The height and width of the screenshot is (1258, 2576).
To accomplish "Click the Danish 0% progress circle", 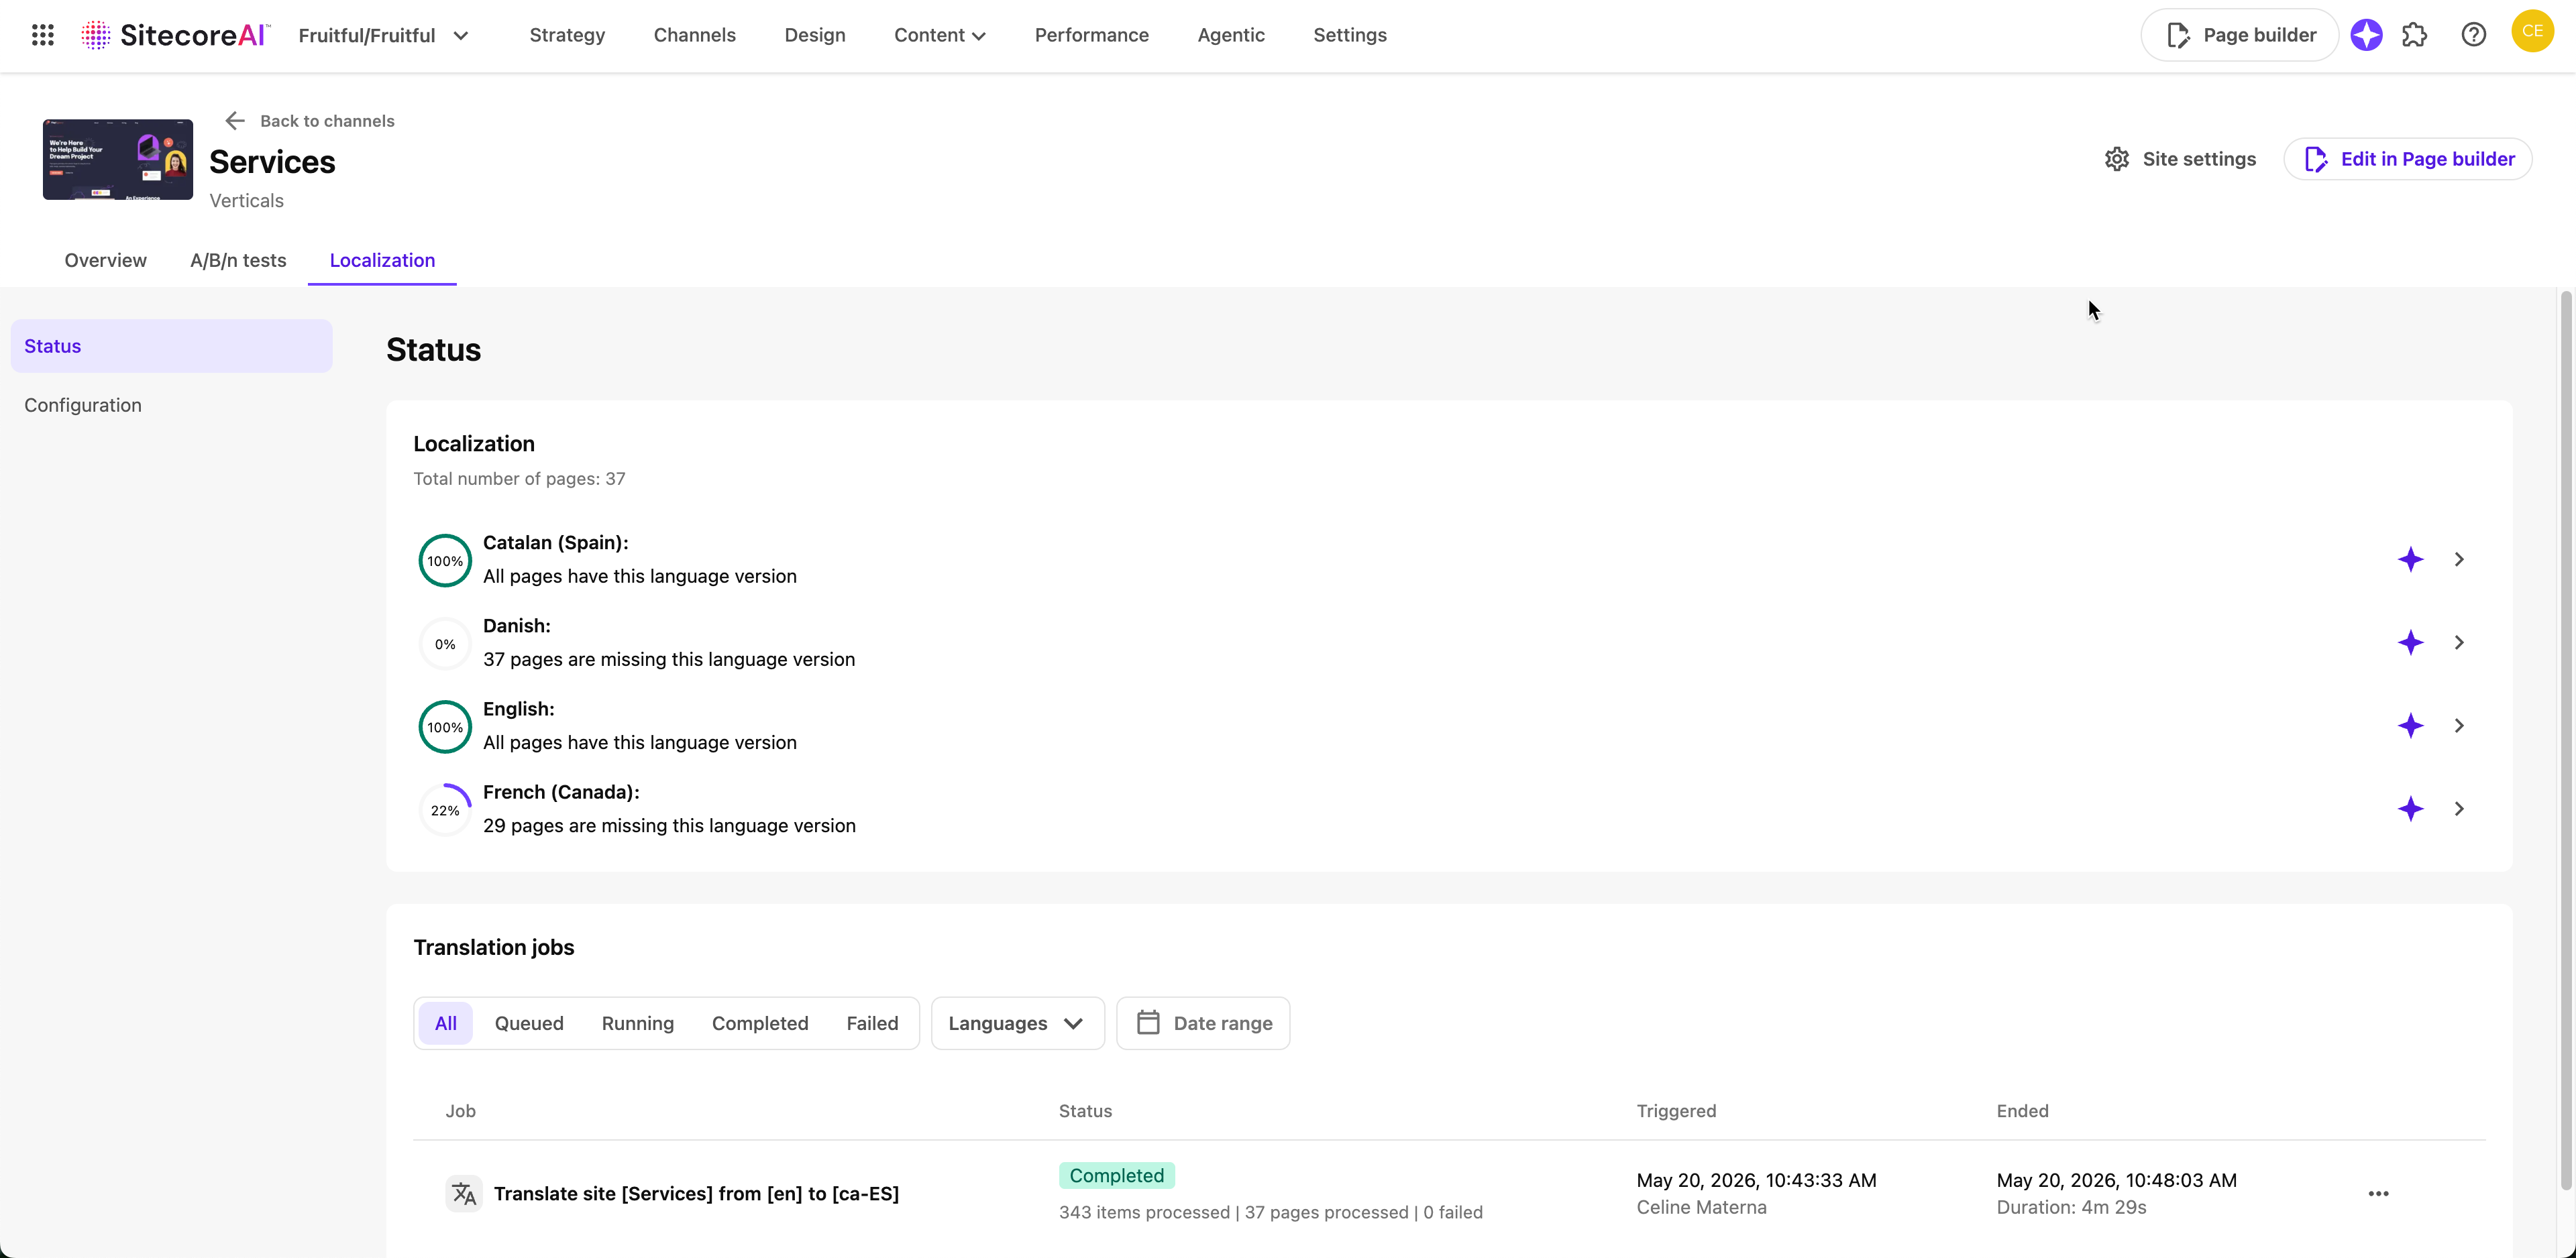I will pyautogui.click(x=445, y=644).
